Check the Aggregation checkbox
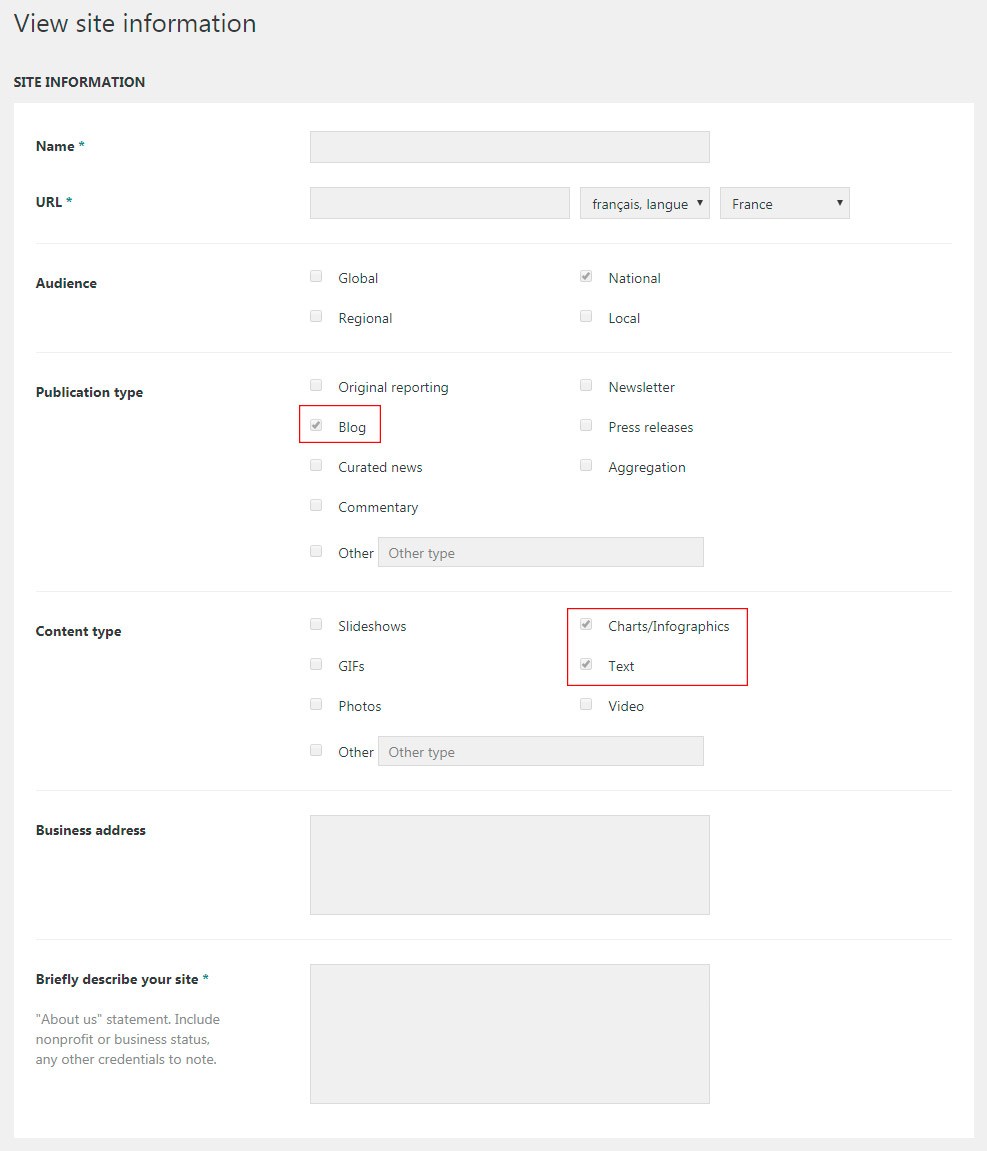Viewport: 987px width, 1151px height. tap(586, 465)
